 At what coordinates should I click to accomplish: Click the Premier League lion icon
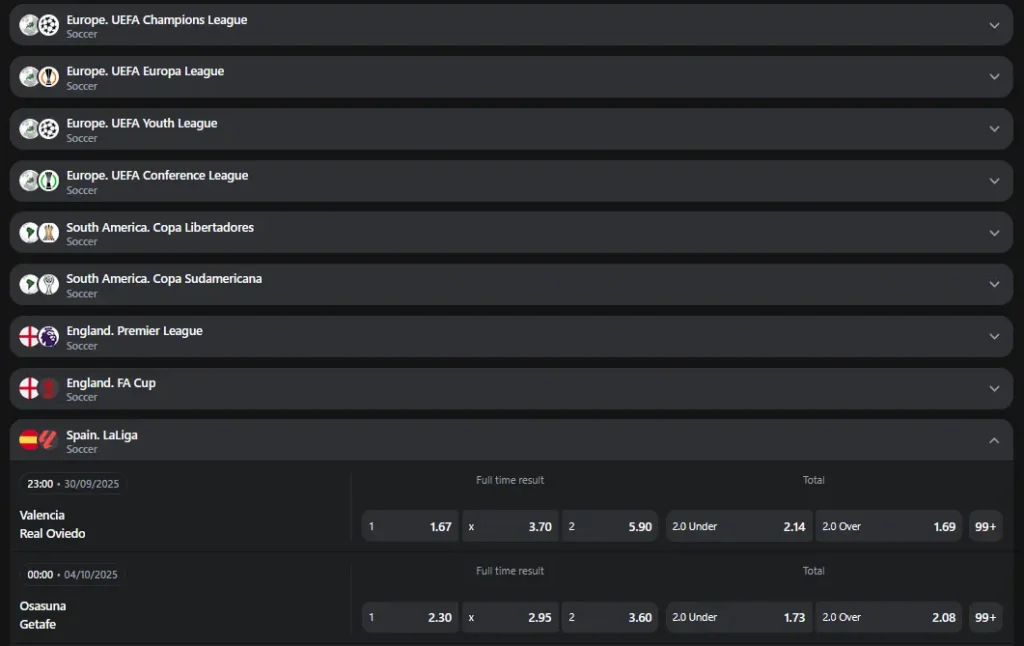[x=49, y=337]
